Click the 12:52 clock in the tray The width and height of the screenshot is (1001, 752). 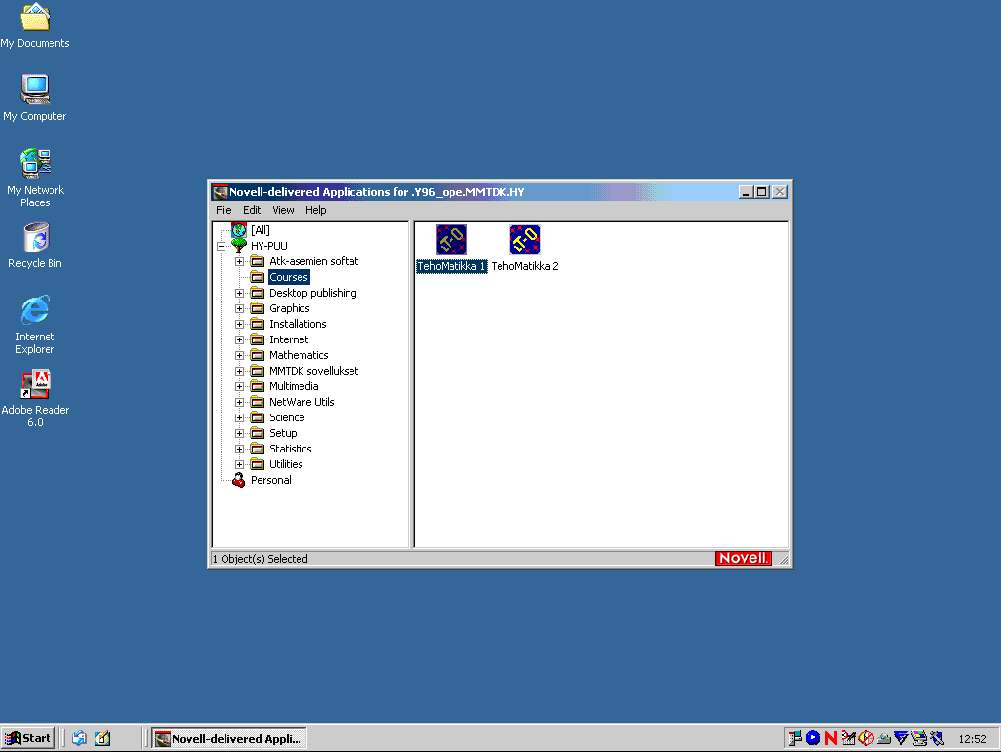click(x=972, y=739)
